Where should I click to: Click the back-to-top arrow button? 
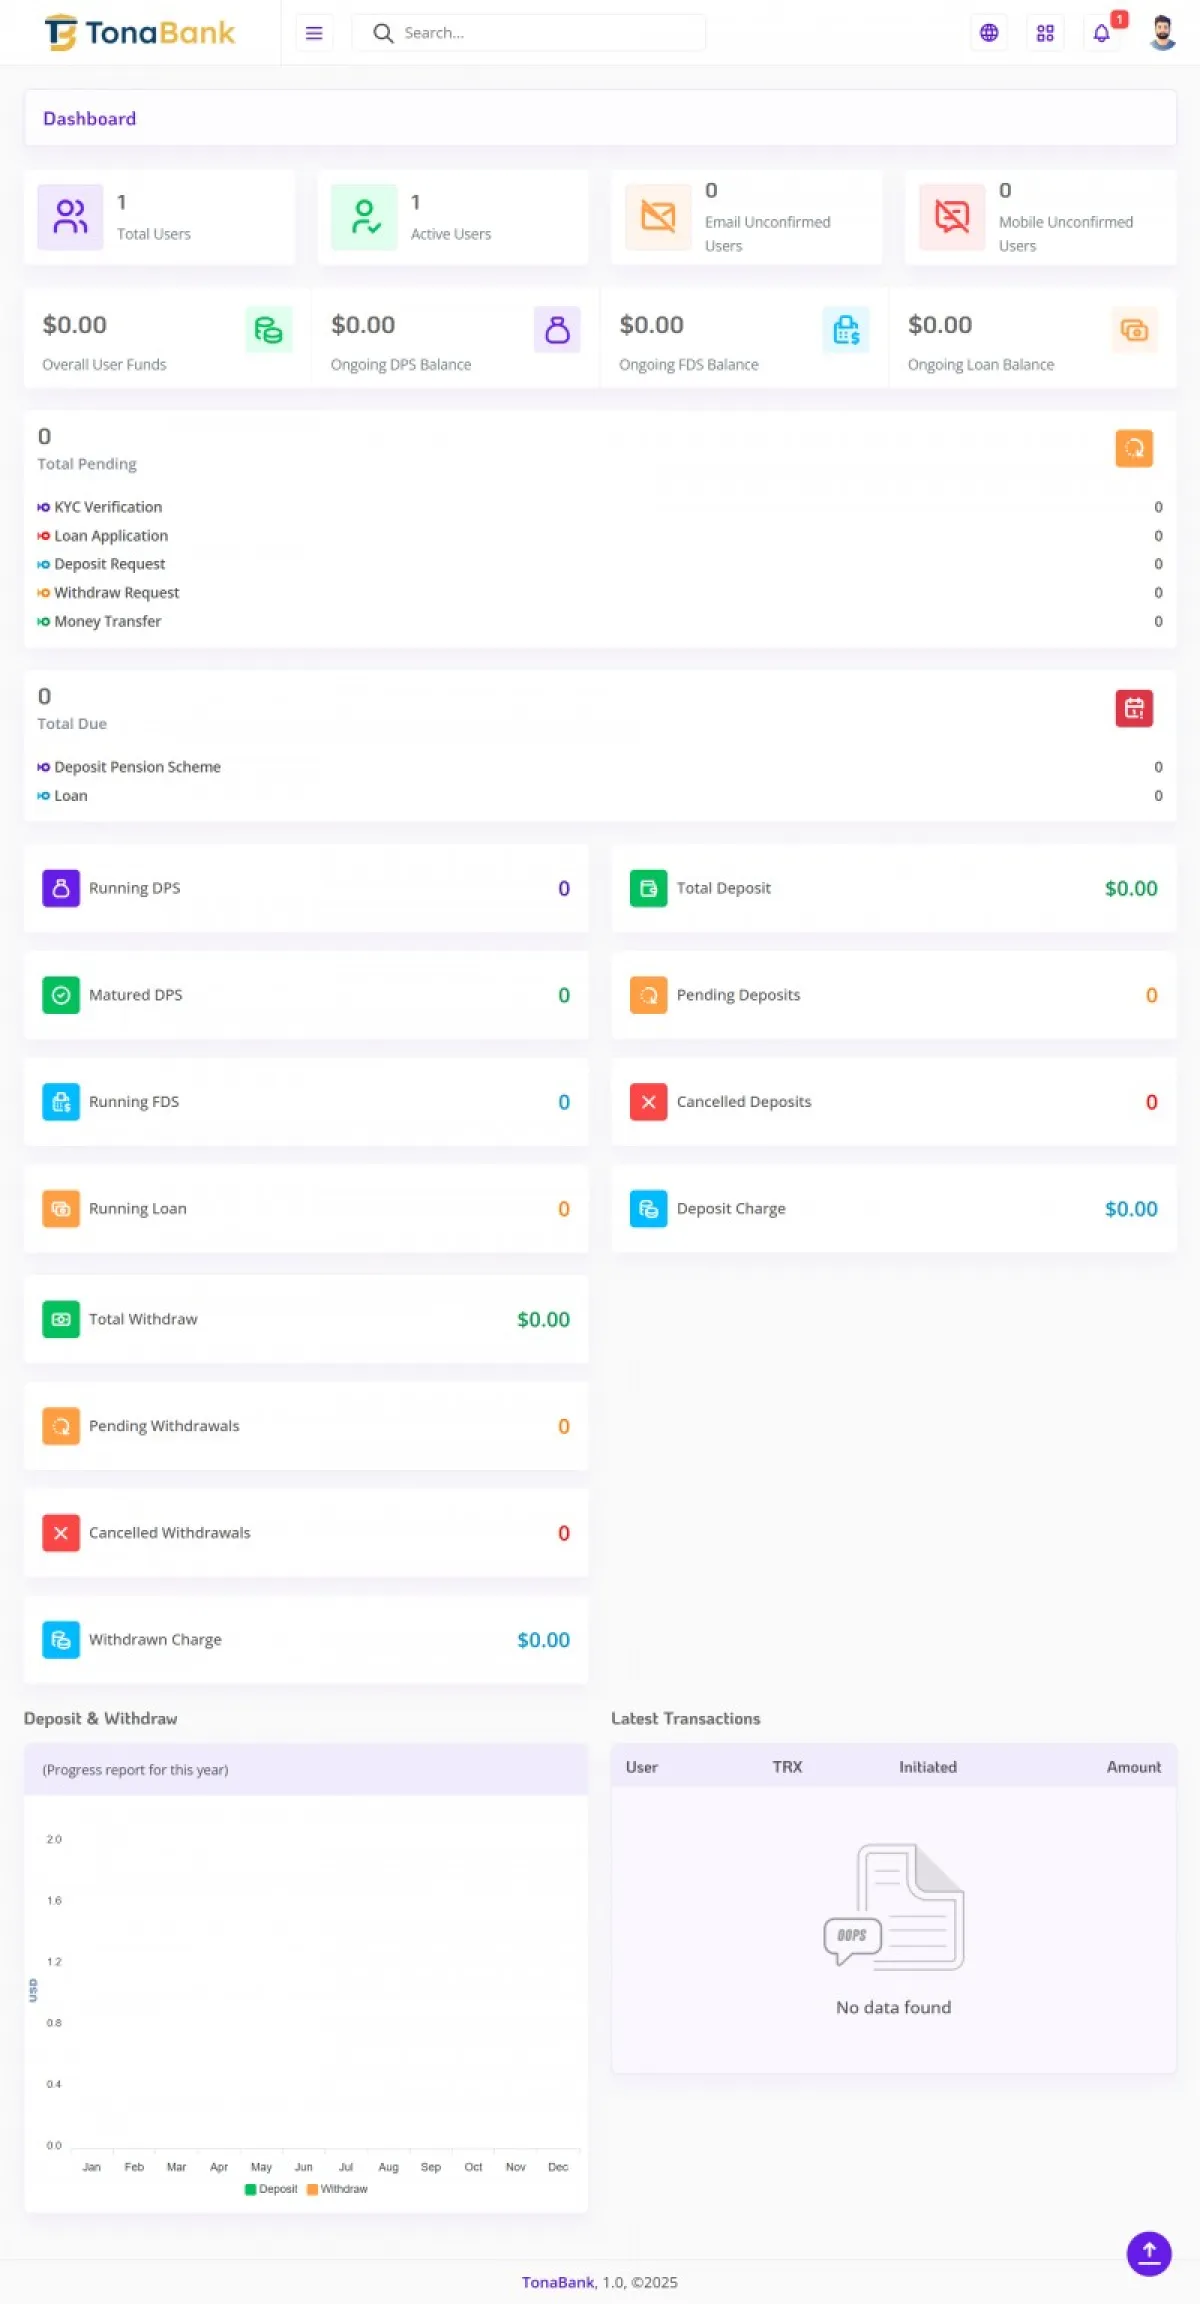[1149, 2253]
